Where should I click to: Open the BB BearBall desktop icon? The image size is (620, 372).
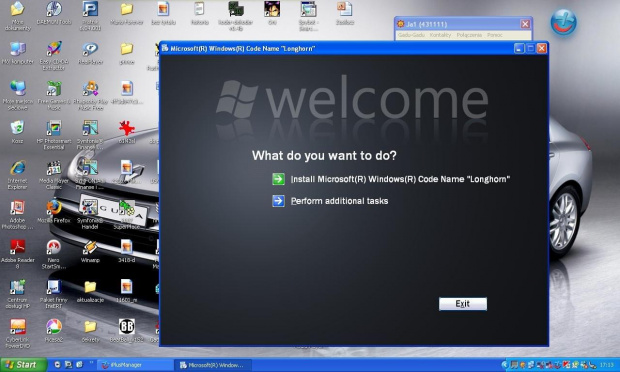point(127,330)
